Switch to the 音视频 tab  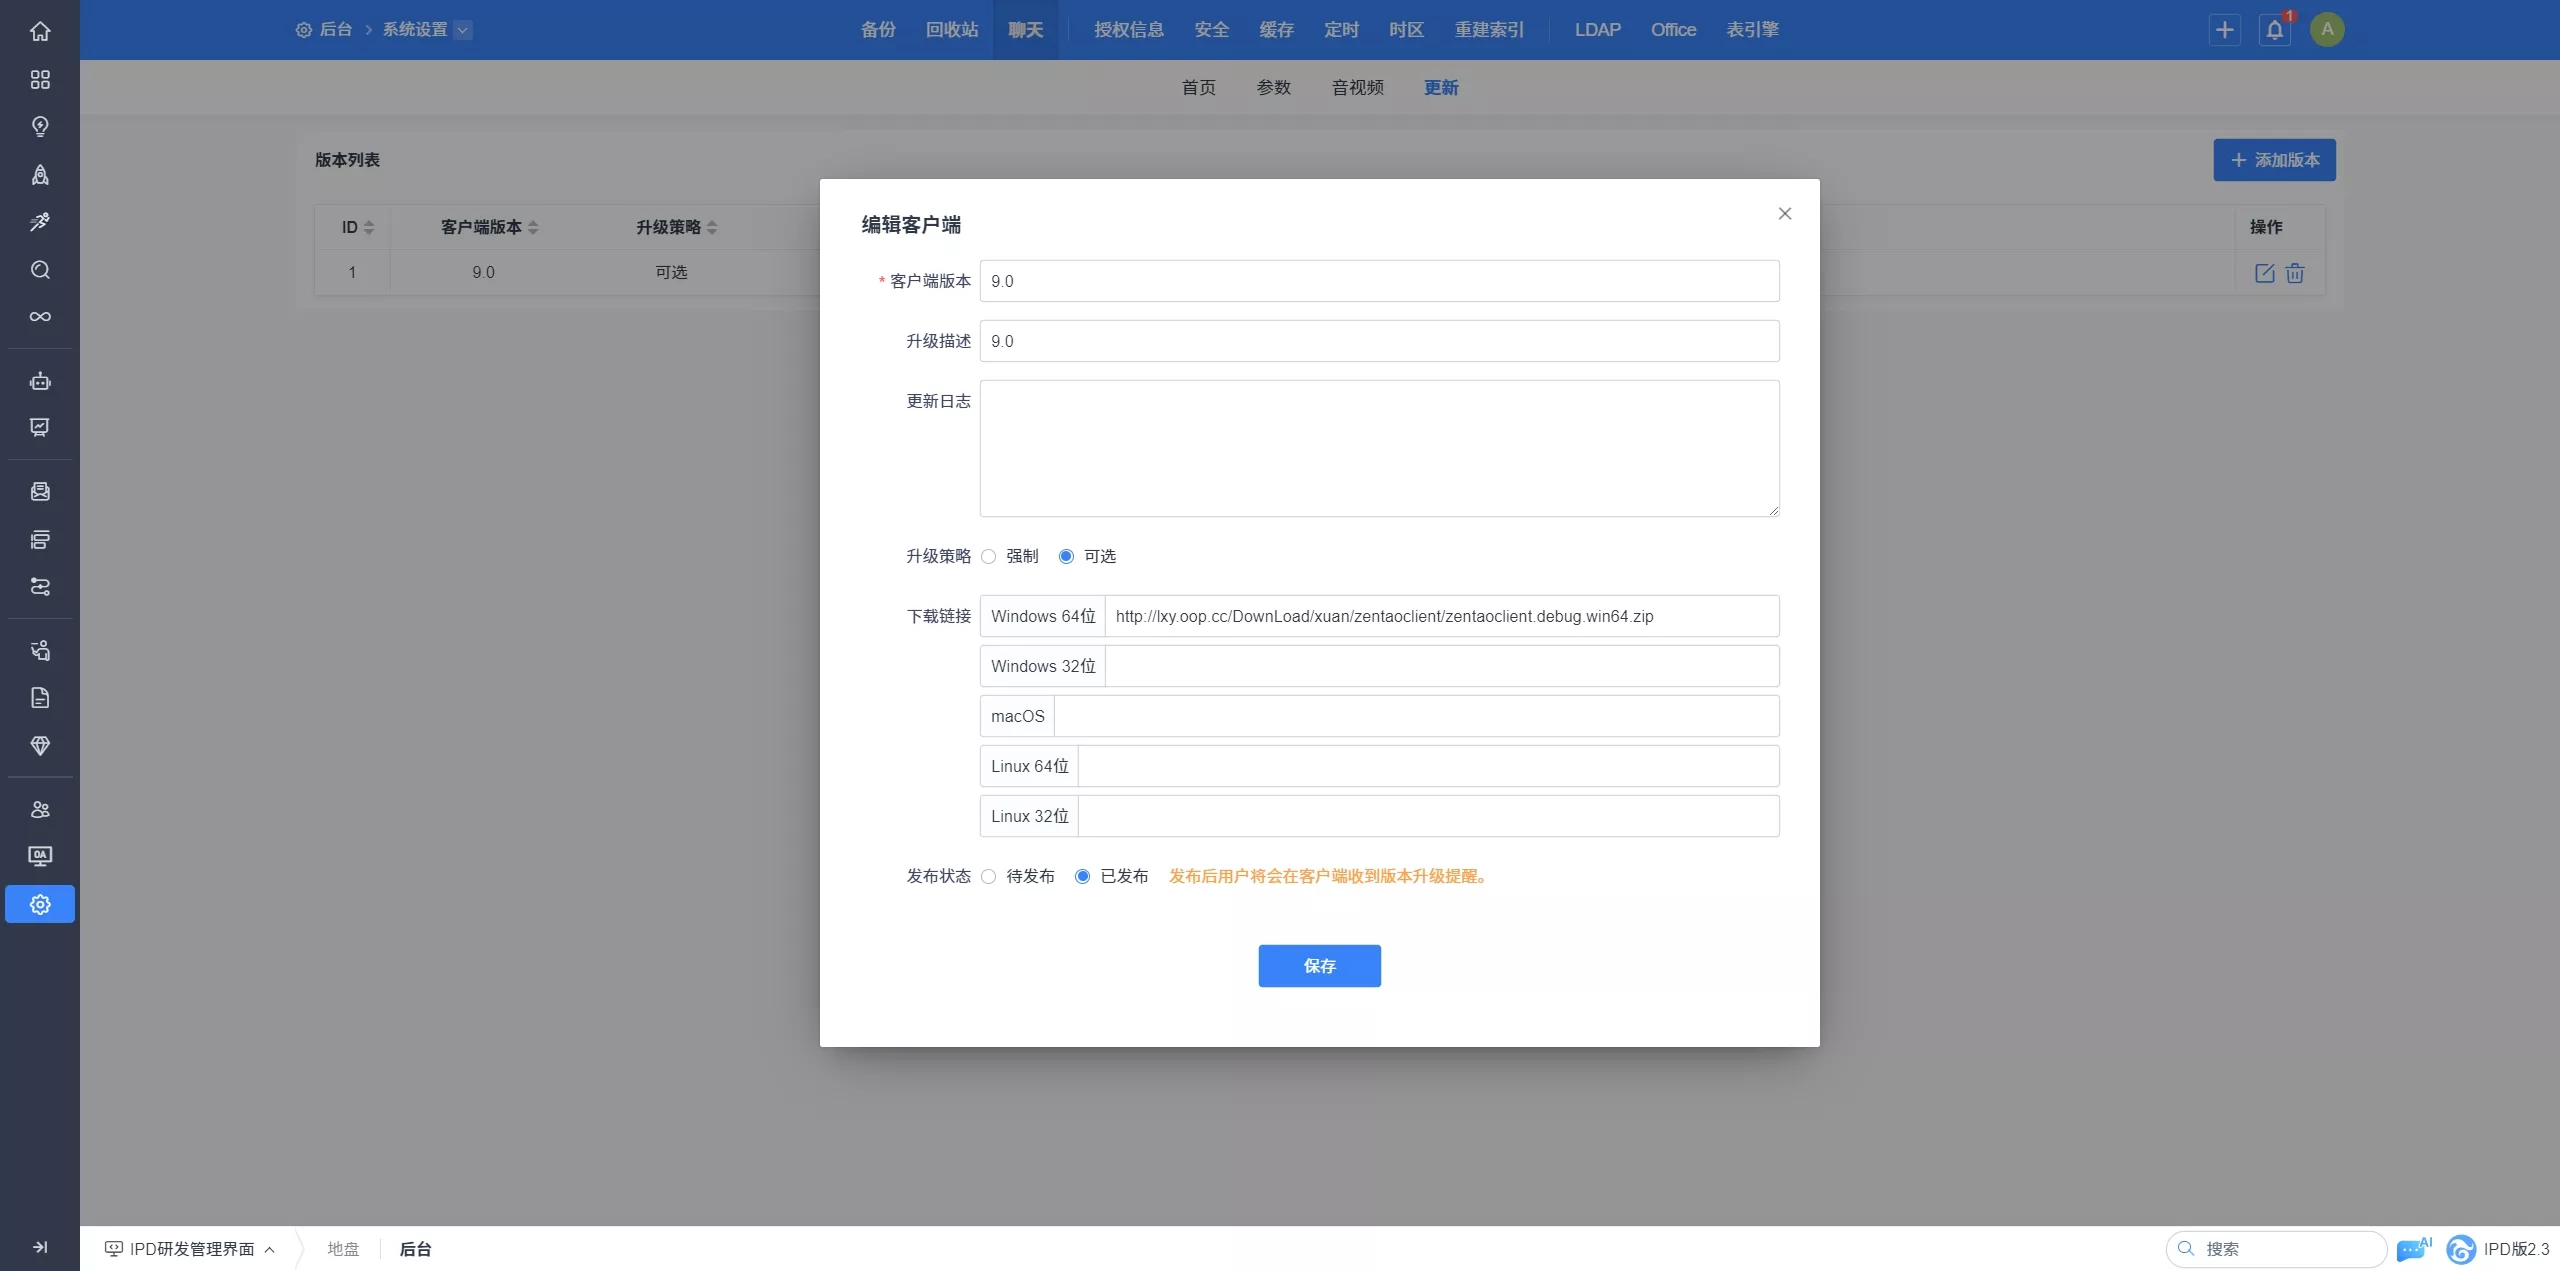click(1357, 88)
